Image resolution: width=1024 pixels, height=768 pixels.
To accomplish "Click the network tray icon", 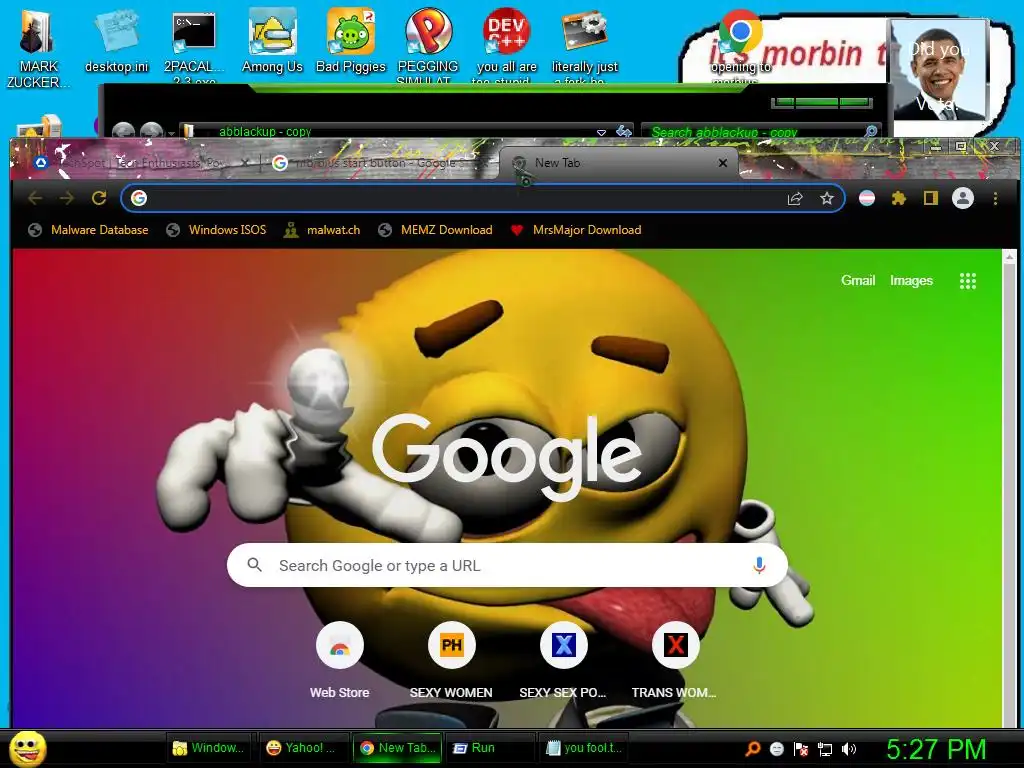I will tap(825, 749).
